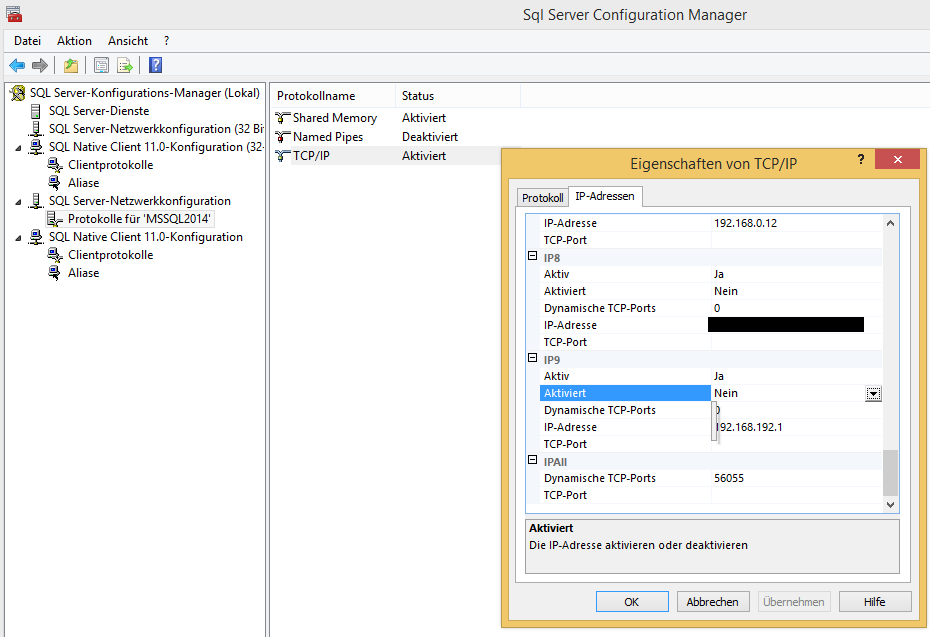
Task: Click the Aktiviert status of TCP/IP
Action: point(423,156)
